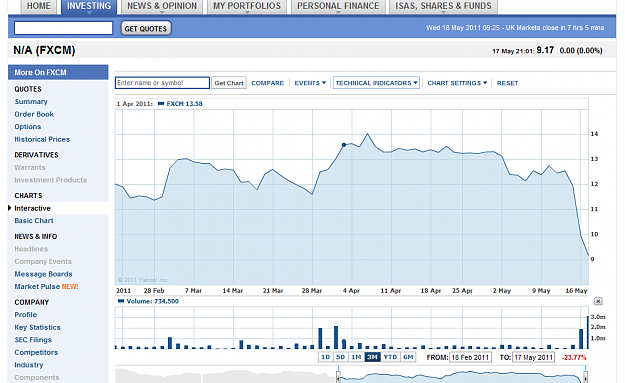The image size is (625, 383).
Task: Open Competitors link
Action: click(36, 353)
